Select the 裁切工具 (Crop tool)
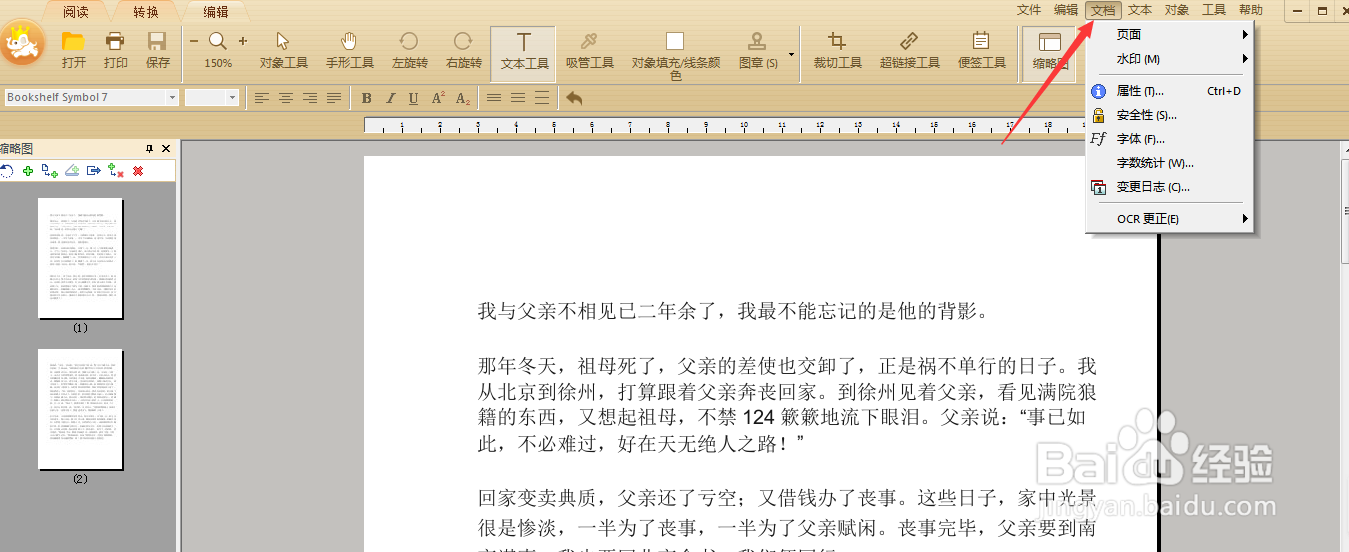The image size is (1349, 552). (837, 50)
